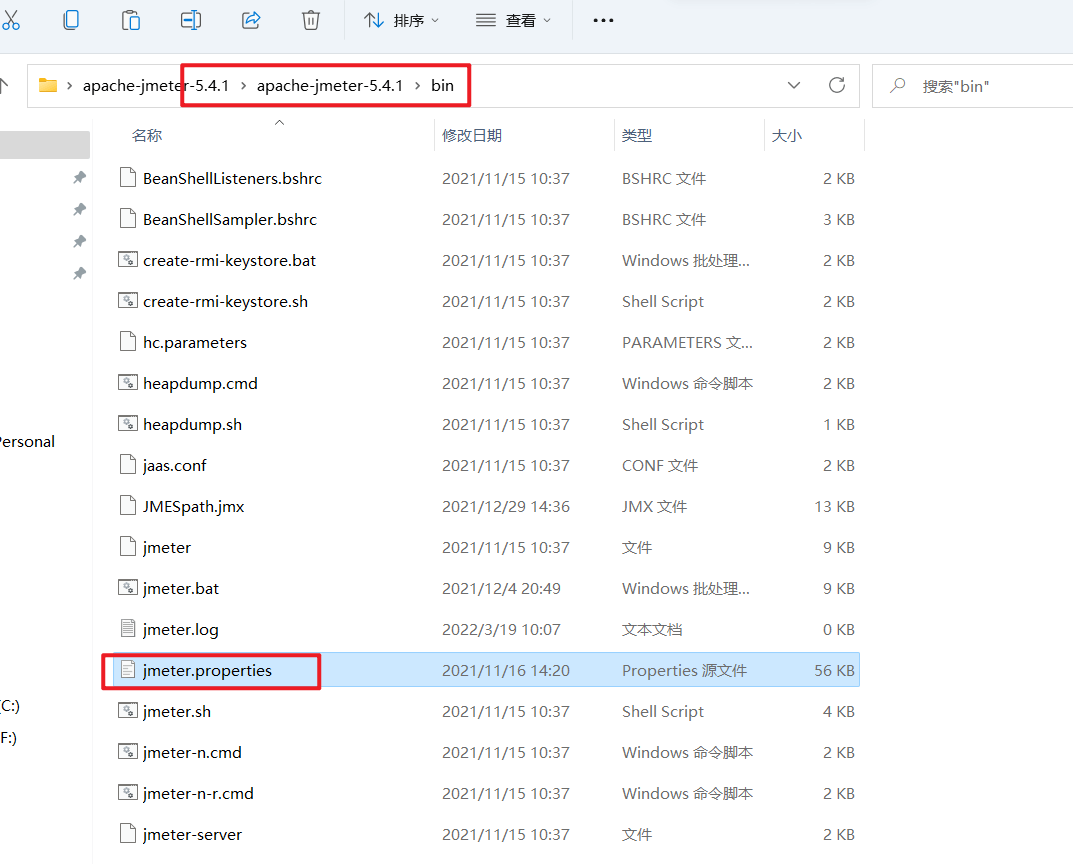Click file icon of jmeter.properties
The height and width of the screenshot is (864, 1073).
(x=128, y=670)
